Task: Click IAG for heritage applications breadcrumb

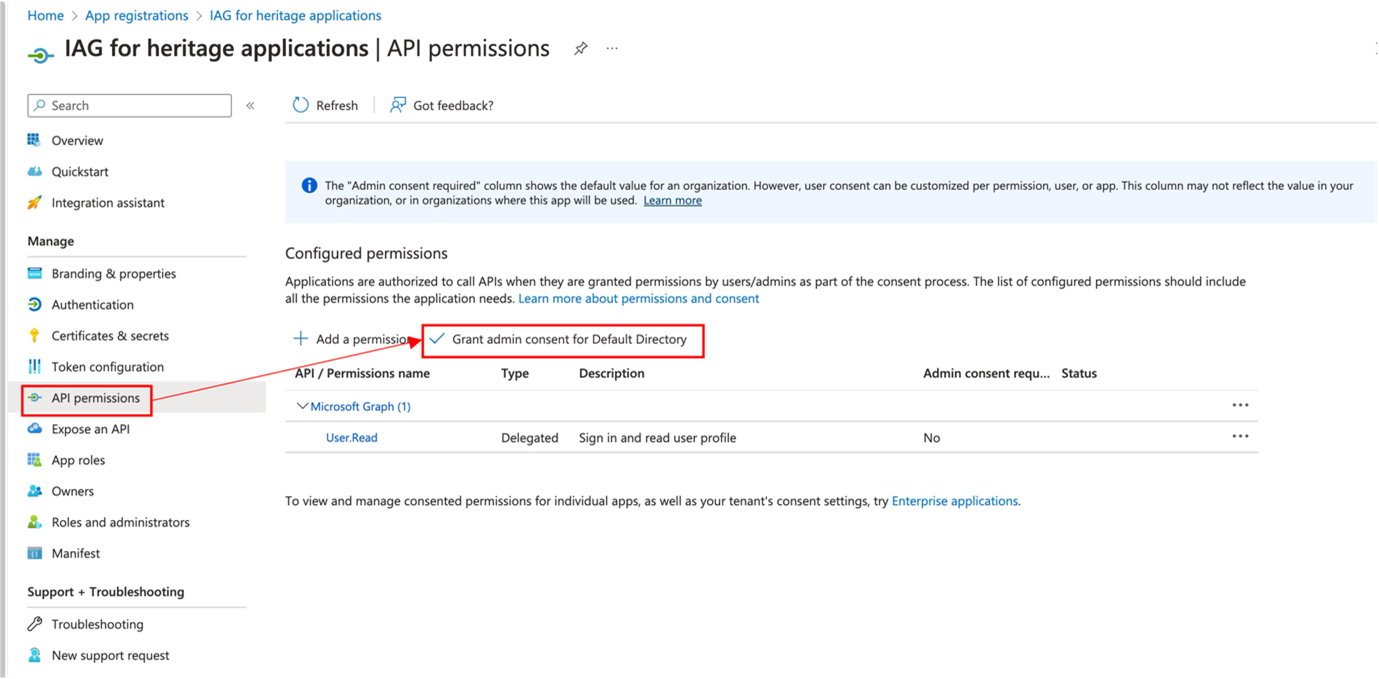Action: tap(295, 15)
